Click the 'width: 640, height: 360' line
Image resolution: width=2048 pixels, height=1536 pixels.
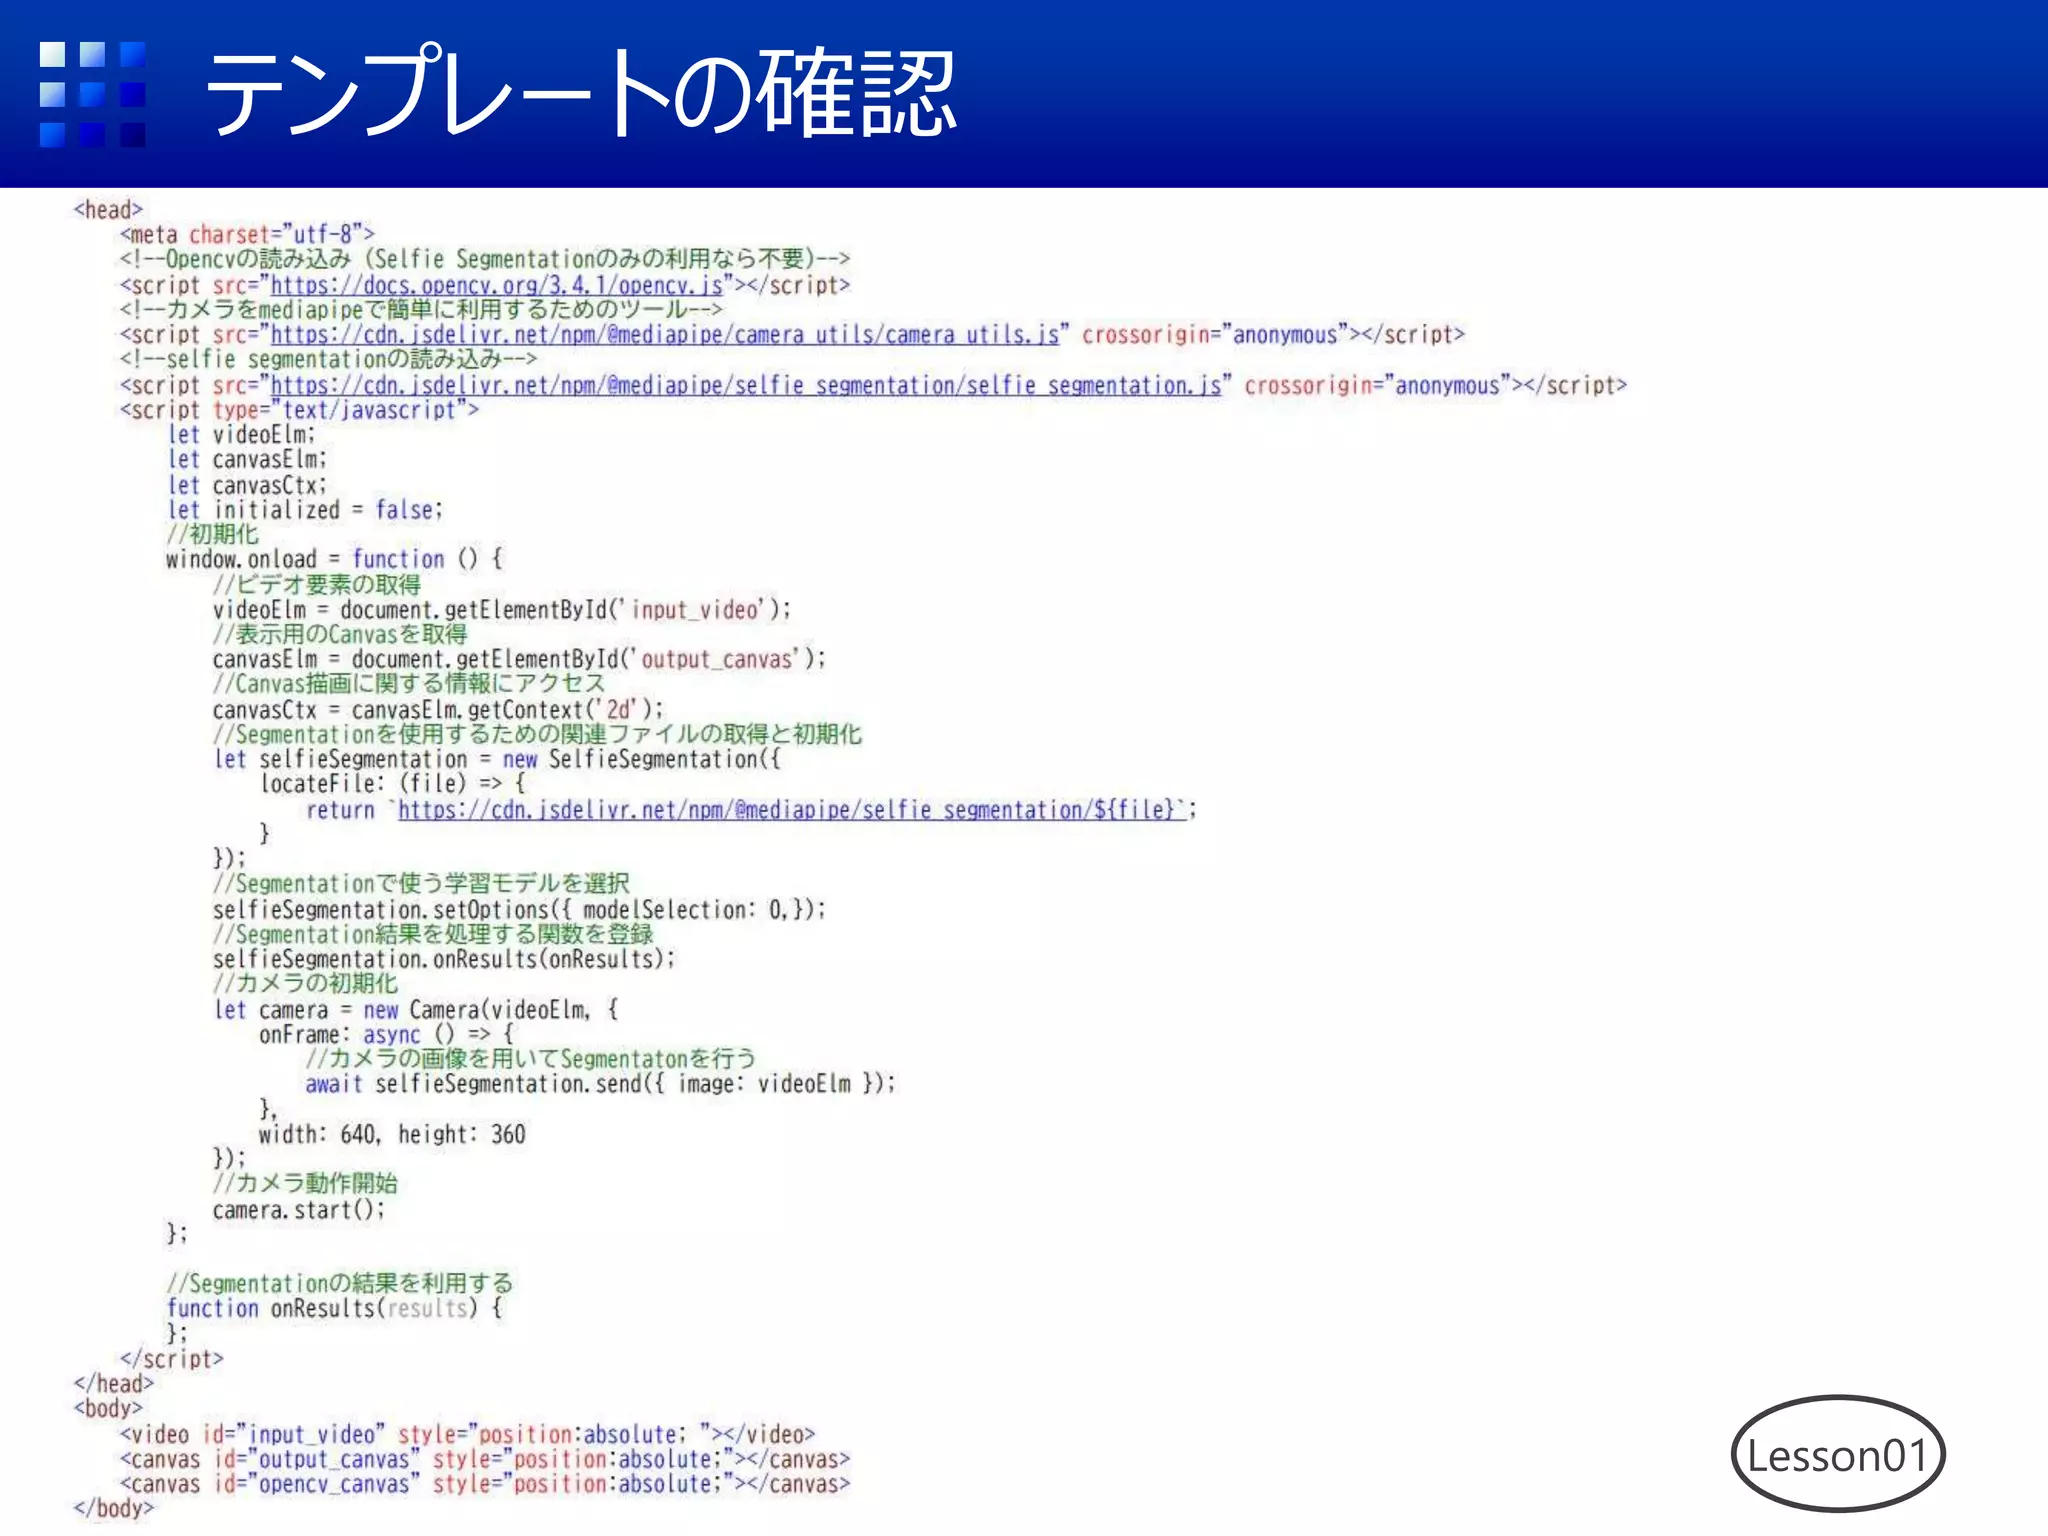point(392,1135)
